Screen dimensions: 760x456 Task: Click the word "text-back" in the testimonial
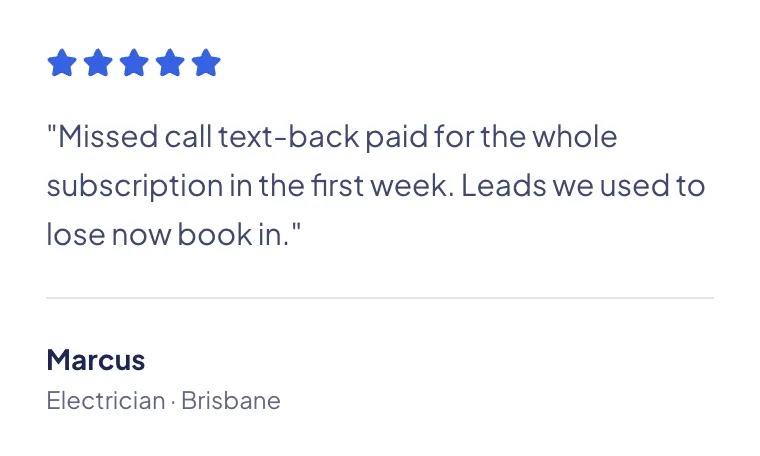(289, 137)
